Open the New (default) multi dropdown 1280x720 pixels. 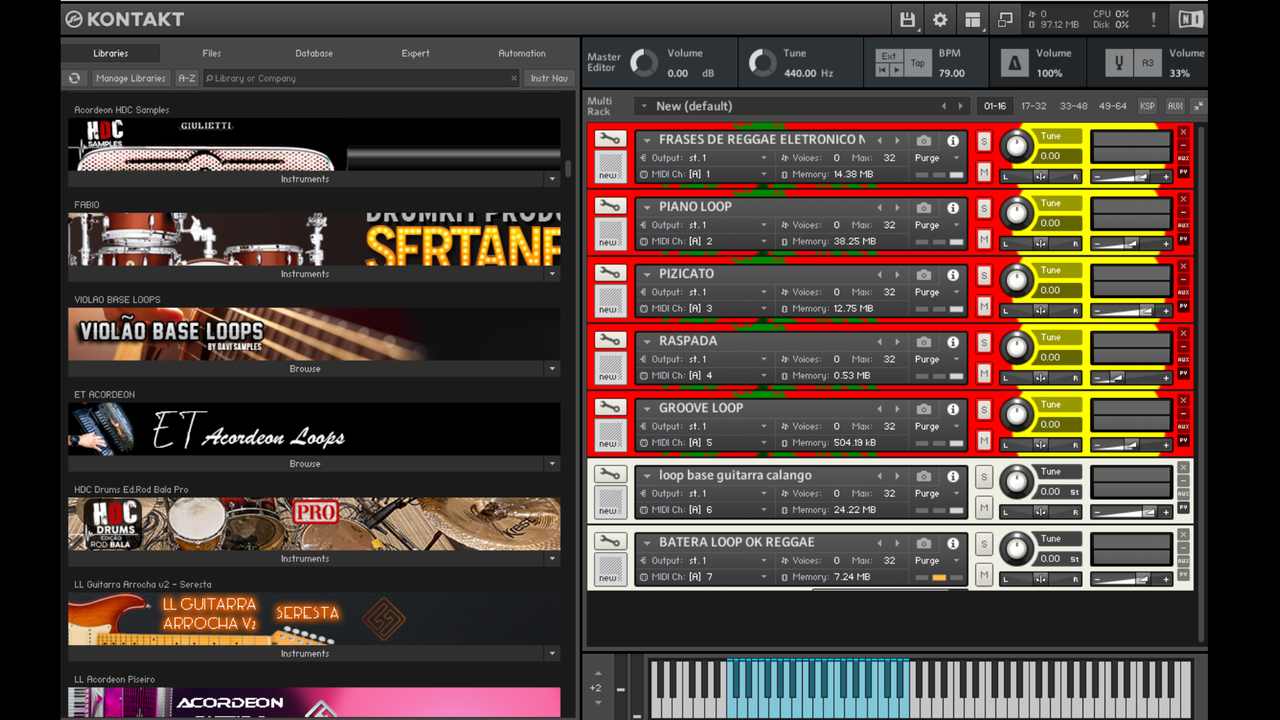[x=644, y=106]
